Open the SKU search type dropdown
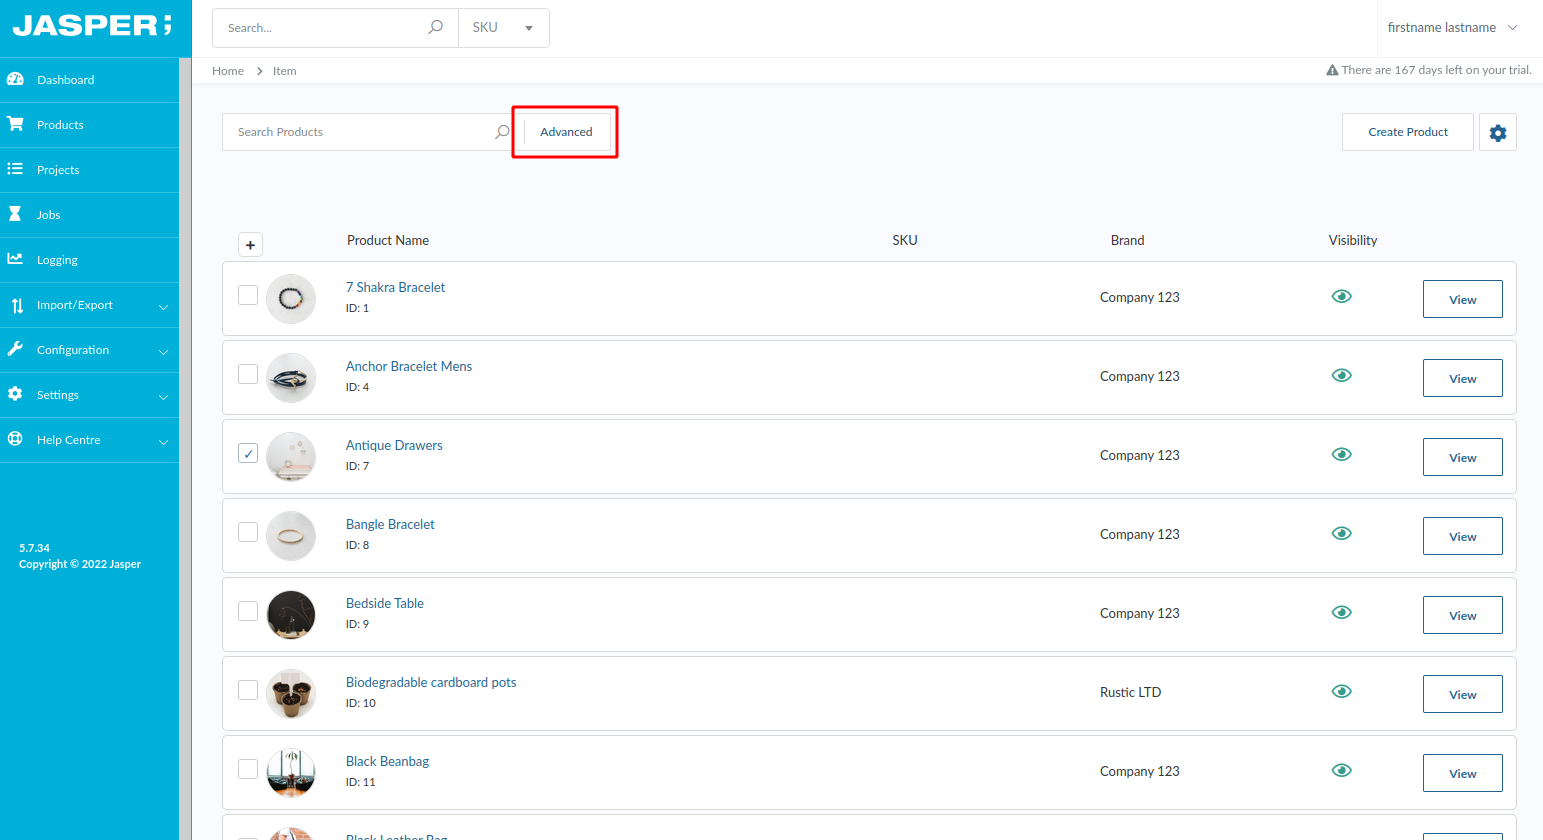Viewport: 1543px width, 840px height. 503,28
